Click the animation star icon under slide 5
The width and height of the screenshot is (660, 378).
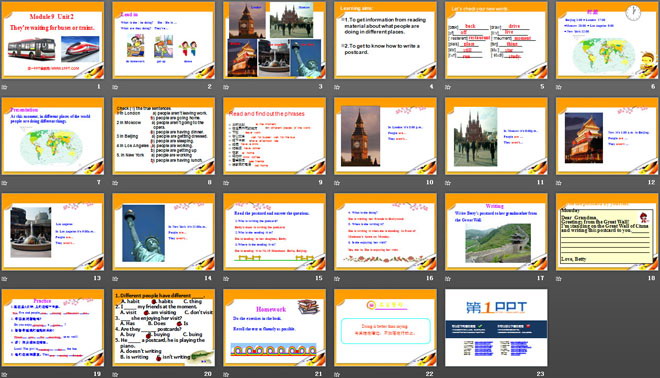point(448,87)
